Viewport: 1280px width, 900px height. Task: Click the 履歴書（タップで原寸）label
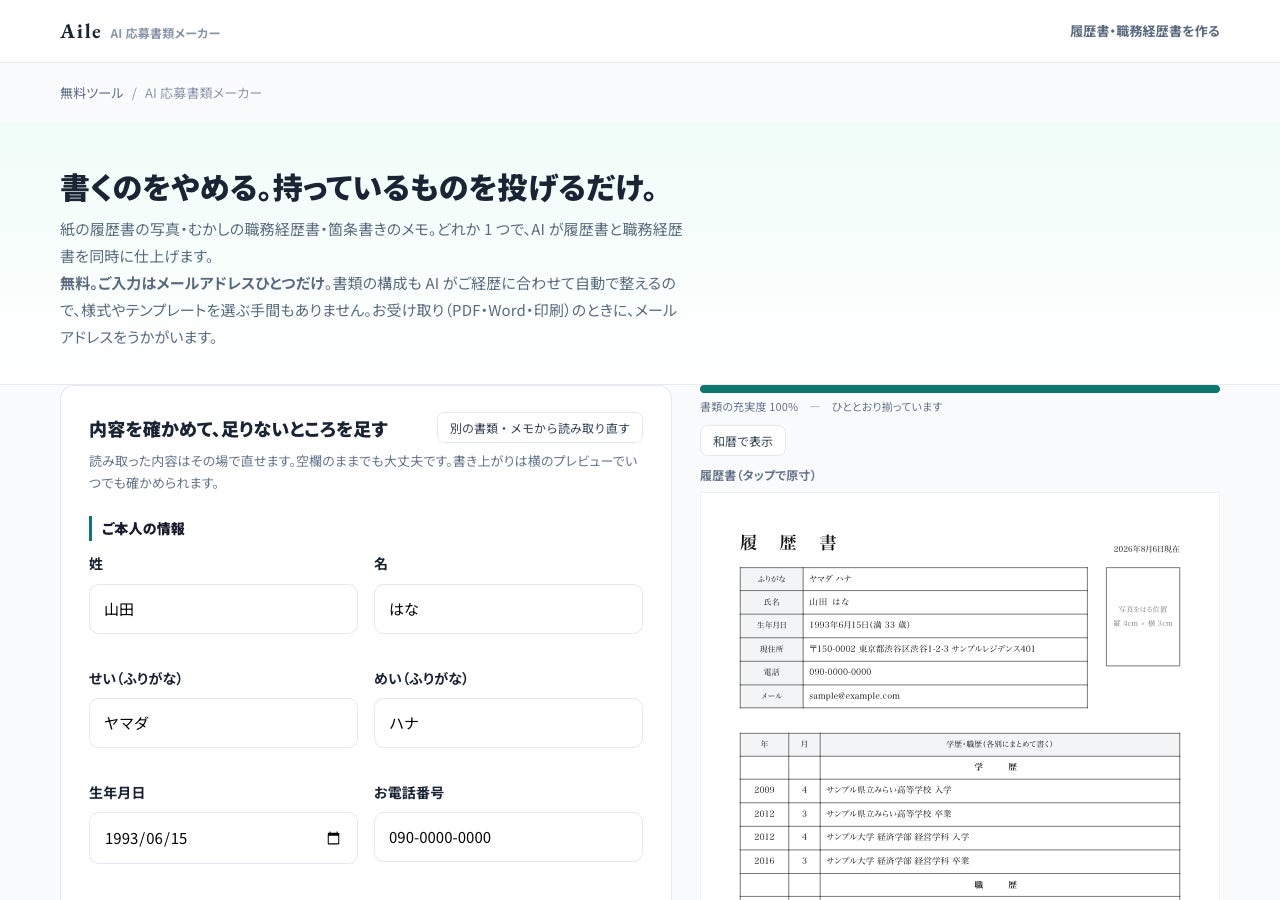click(x=757, y=475)
